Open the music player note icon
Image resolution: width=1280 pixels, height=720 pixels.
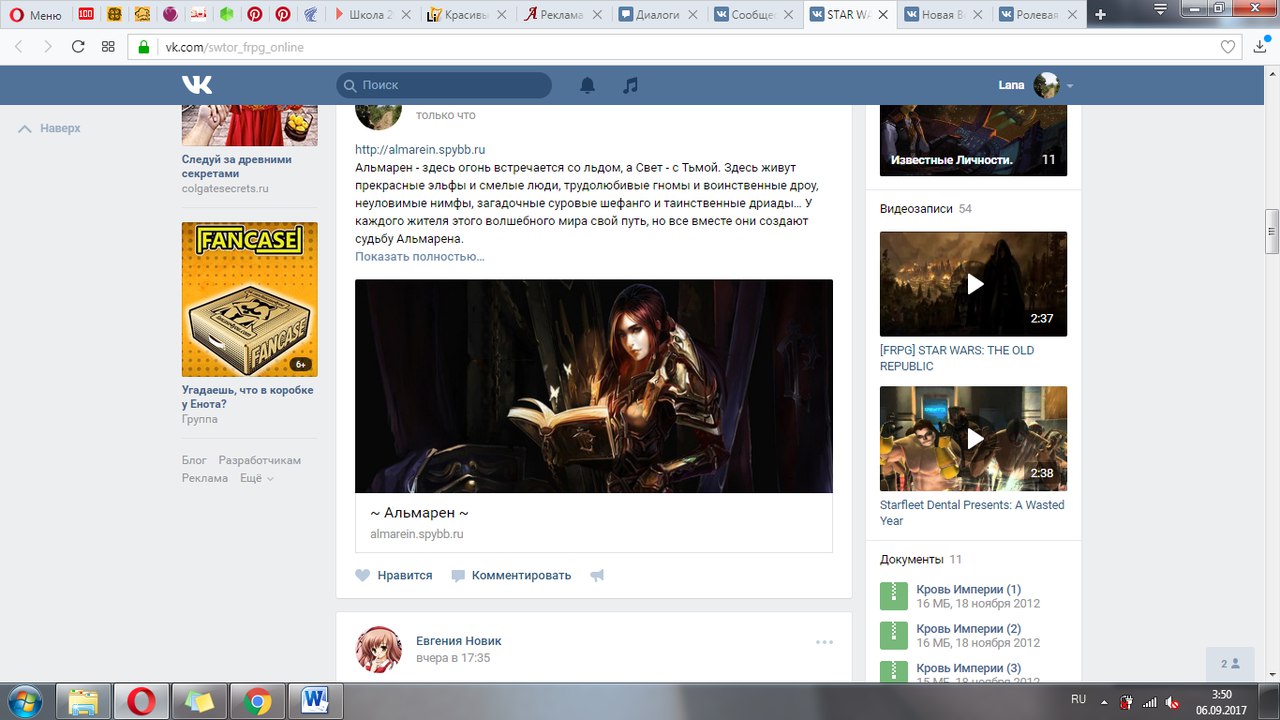click(x=630, y=86)
